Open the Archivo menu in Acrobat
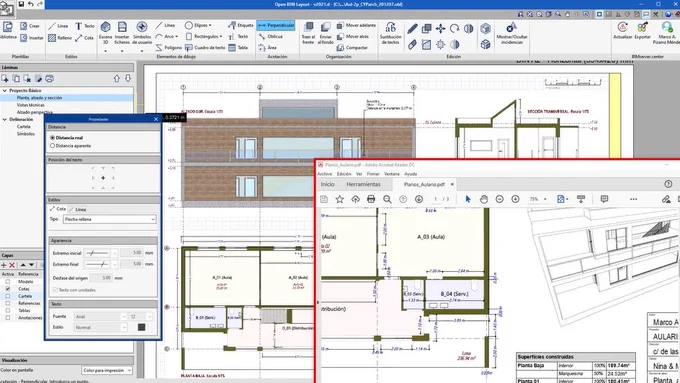This screenshot has width=680, height=383. click(x=324, y=174)
